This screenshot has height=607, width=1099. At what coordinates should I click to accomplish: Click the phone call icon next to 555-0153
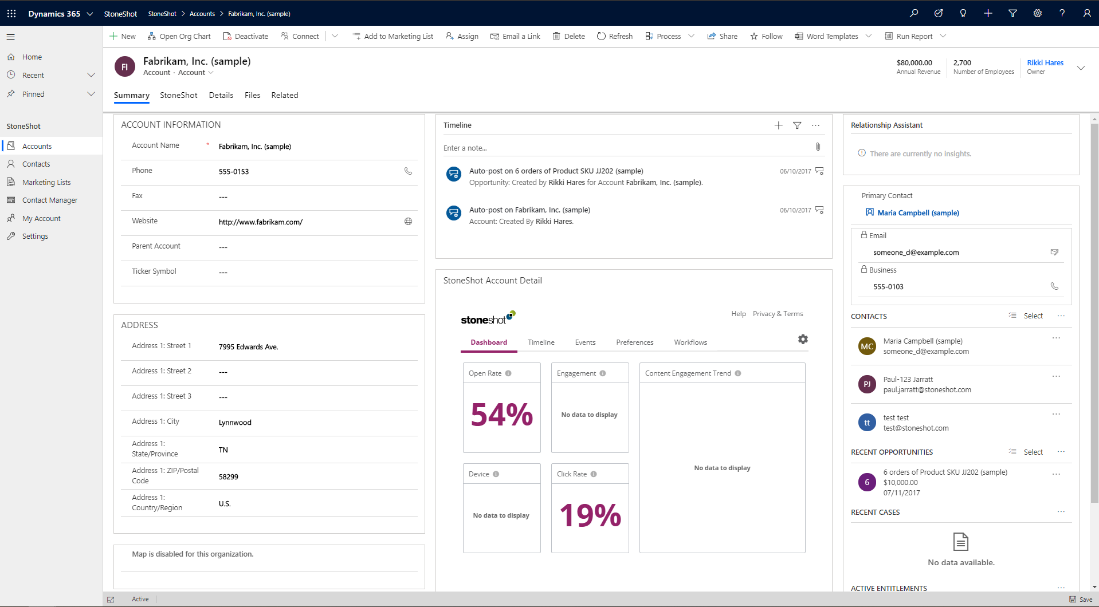point(408,171)
